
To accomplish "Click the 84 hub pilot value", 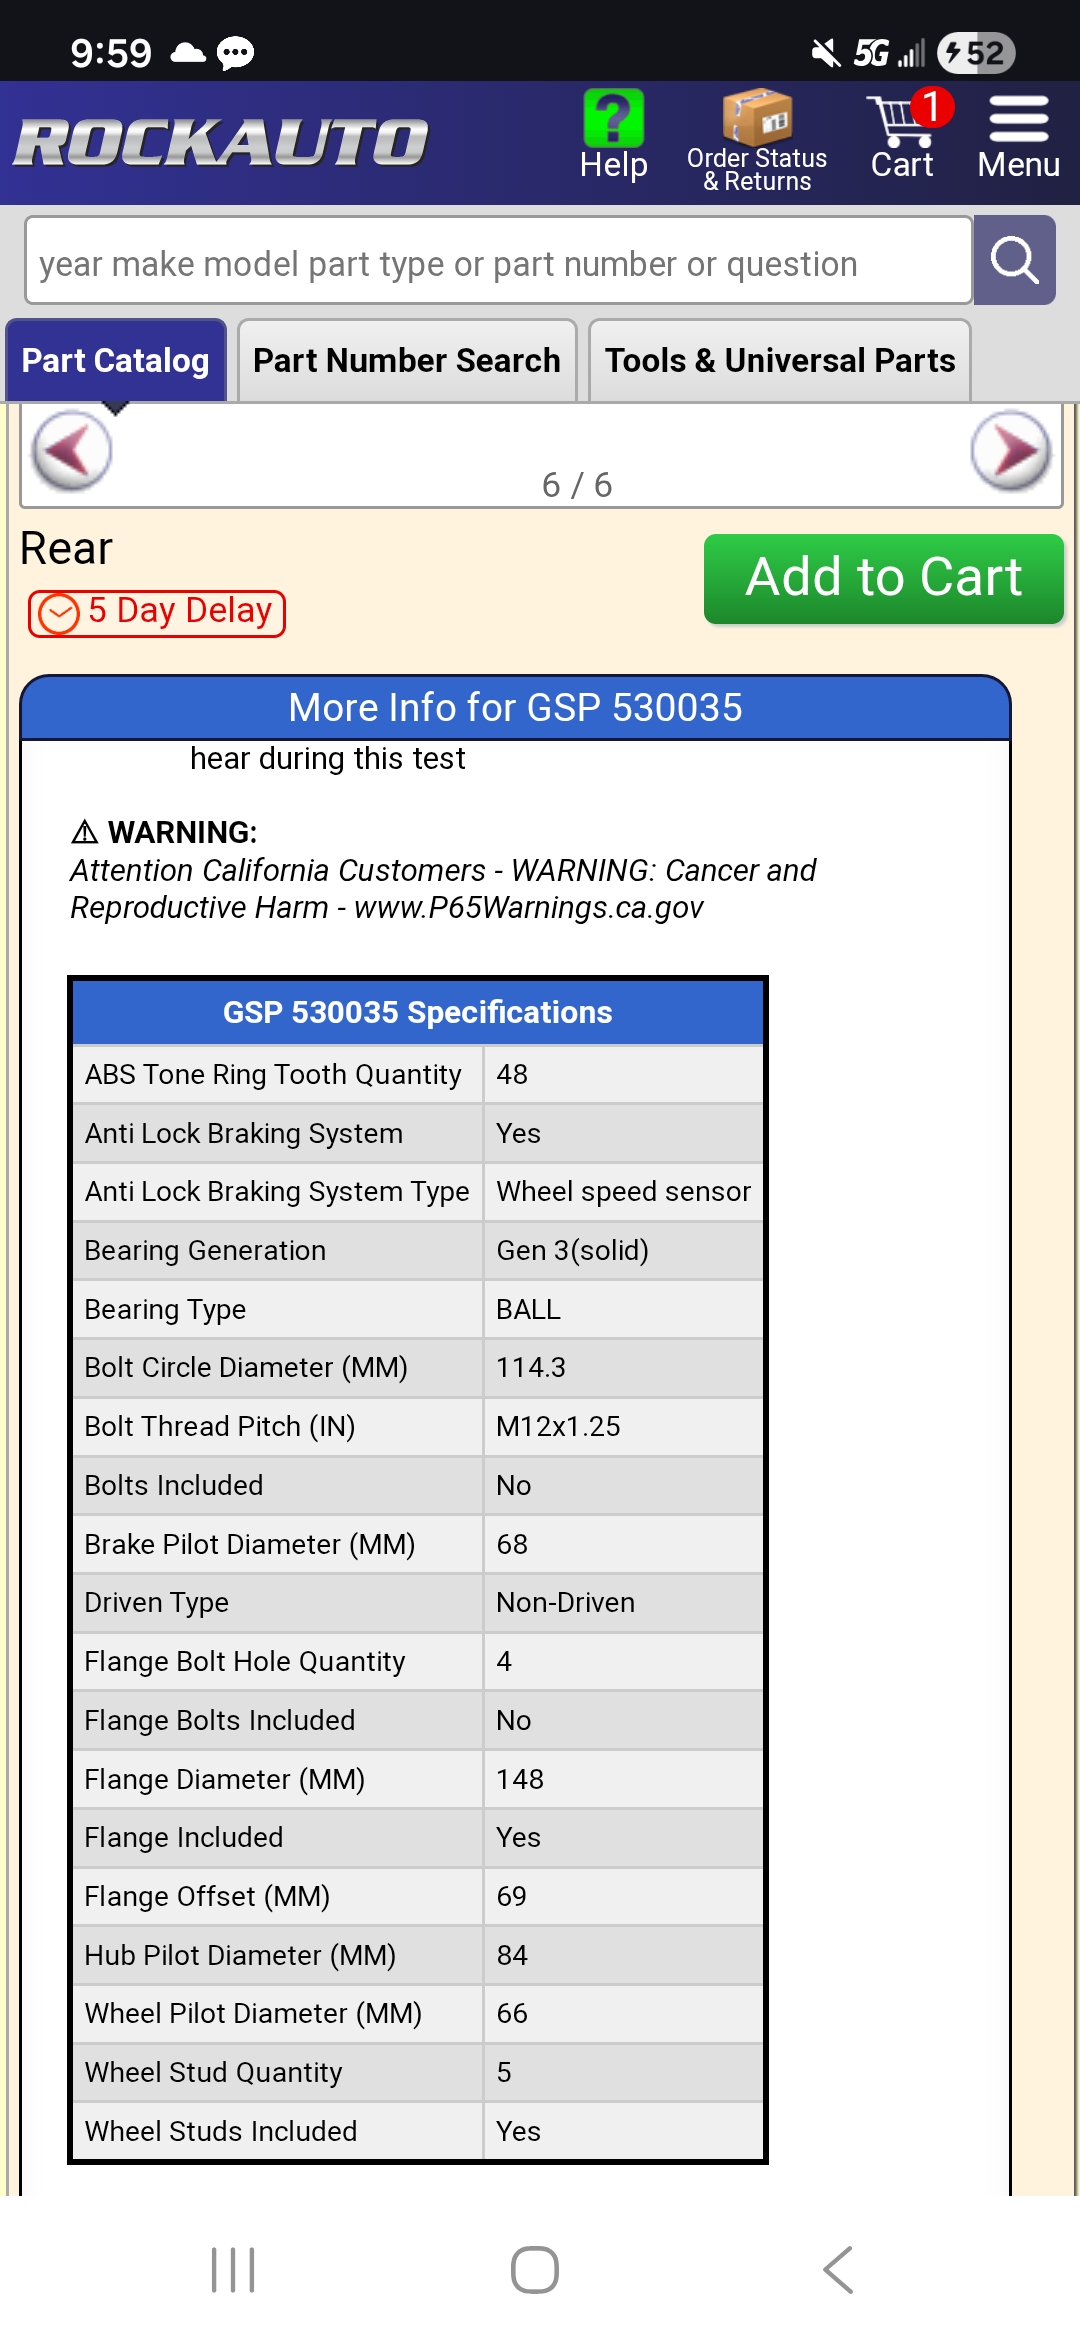I will (512, 1955).
